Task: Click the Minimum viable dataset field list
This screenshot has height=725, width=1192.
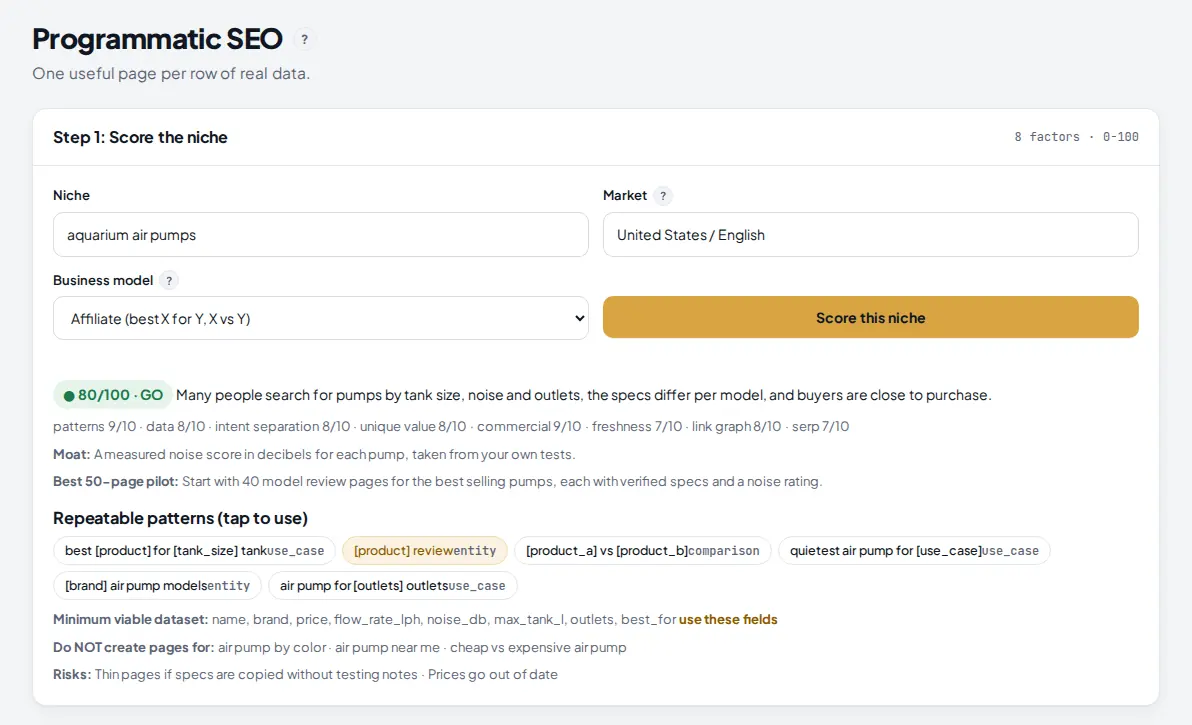Action: pos(444,619)
